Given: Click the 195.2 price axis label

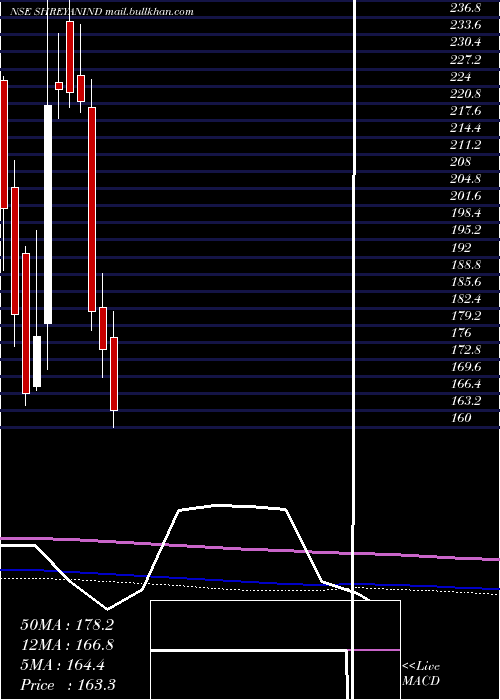Looking at the screenshot, I should tap(465, 230).
